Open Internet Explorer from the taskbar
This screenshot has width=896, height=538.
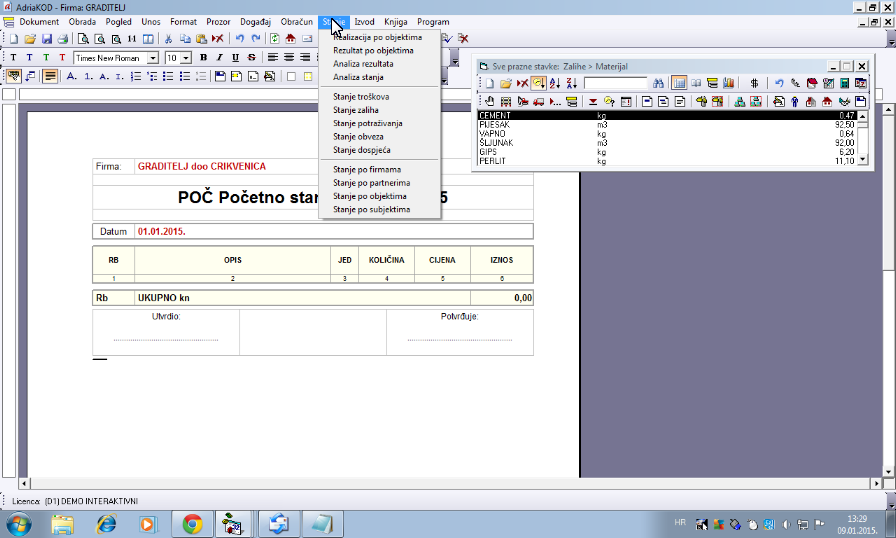click(107, 524)
